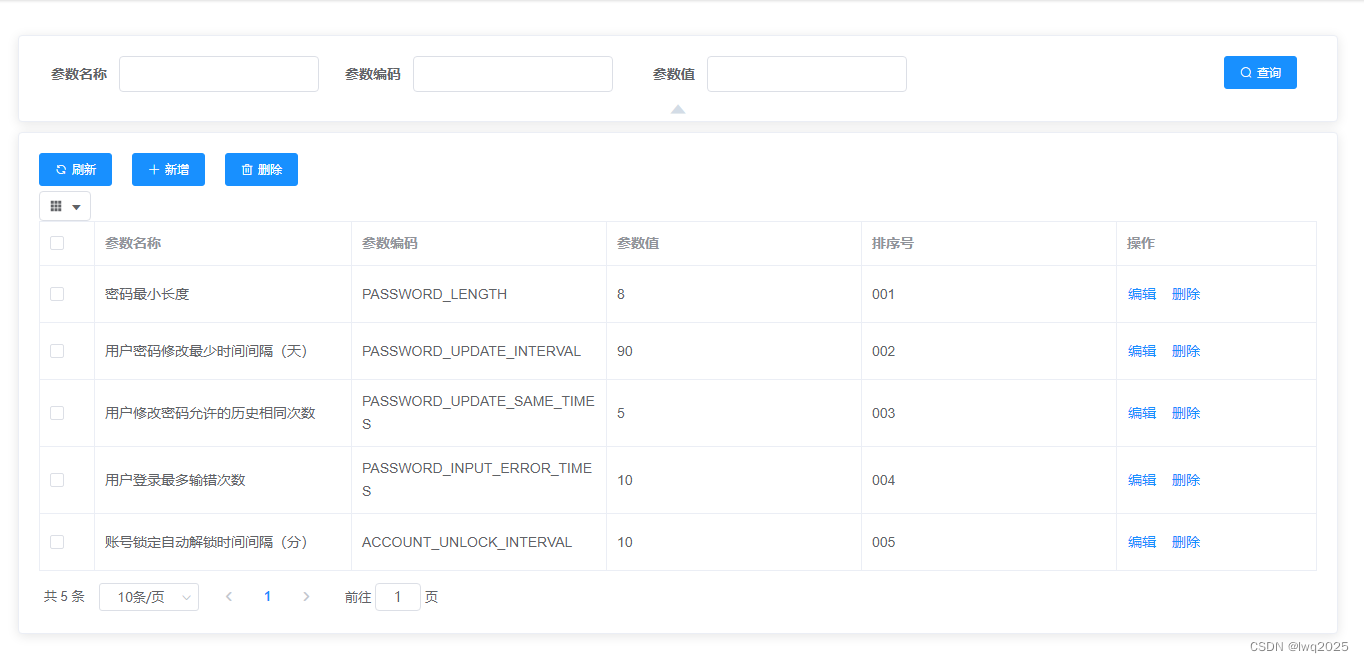
Task: Select the PASSWORD_LENGTH code cell
Action: tap(479, 294)
